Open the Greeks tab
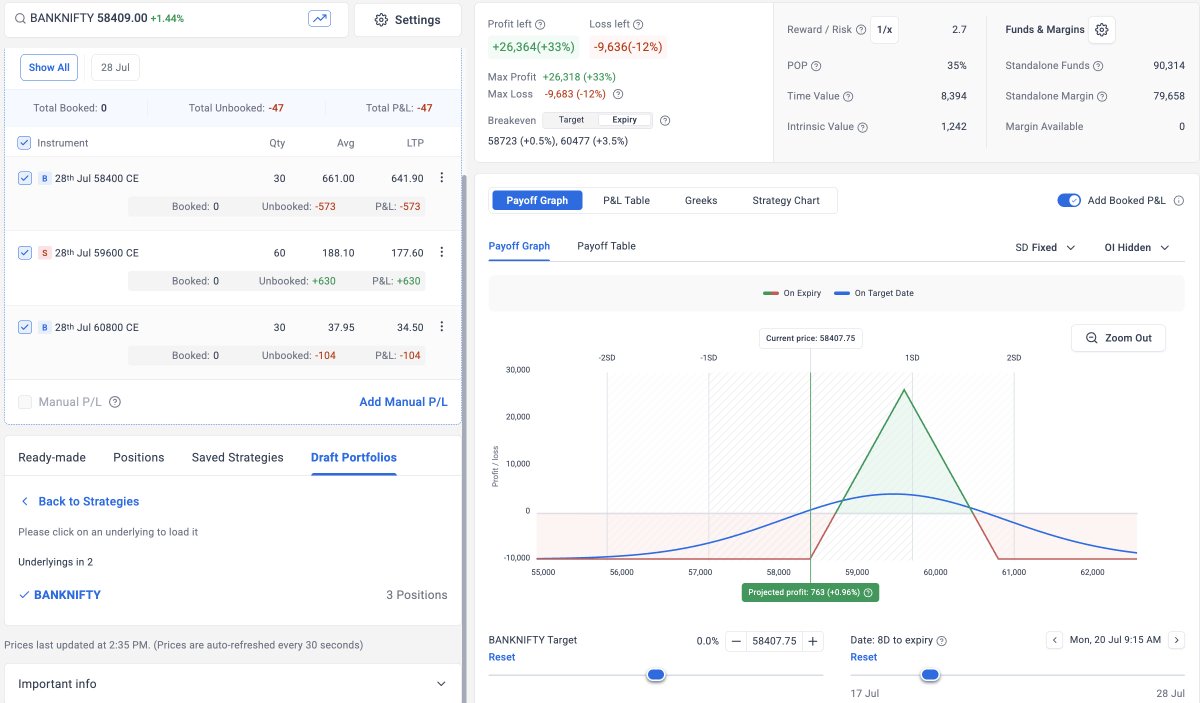Viewport: 1200px width, 703px height. [701, 200]
